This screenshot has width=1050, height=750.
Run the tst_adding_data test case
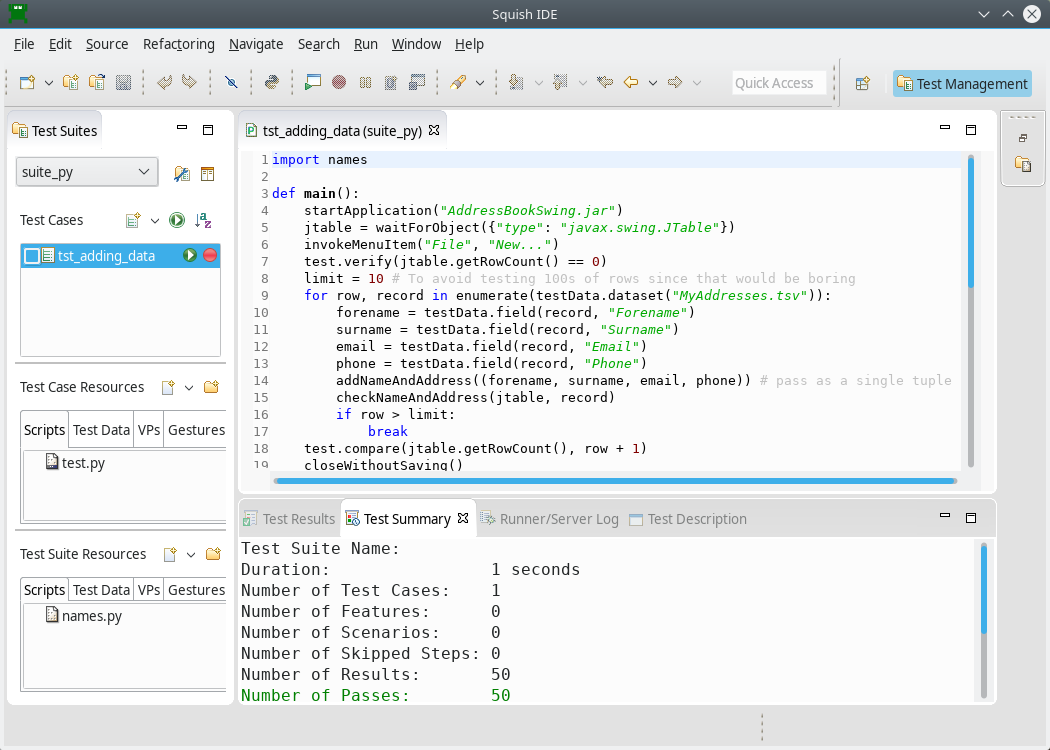(190, 256)
